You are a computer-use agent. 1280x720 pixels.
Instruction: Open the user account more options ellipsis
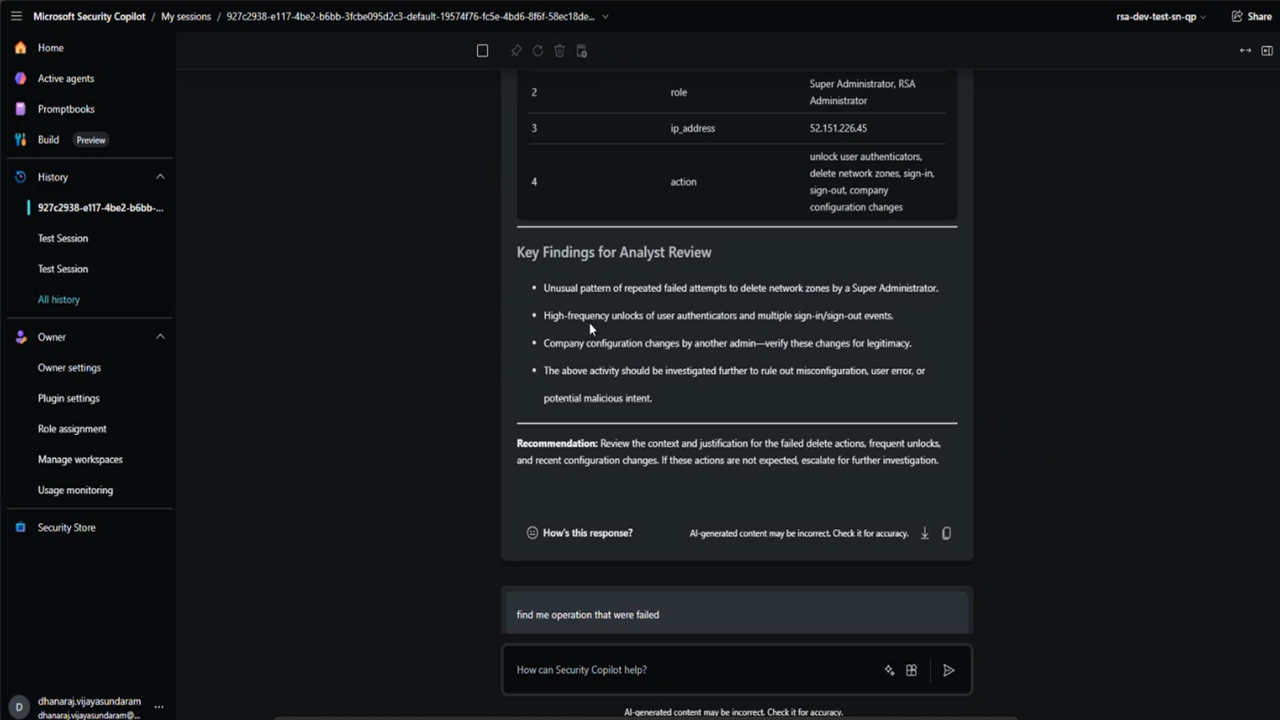point(158,707)
